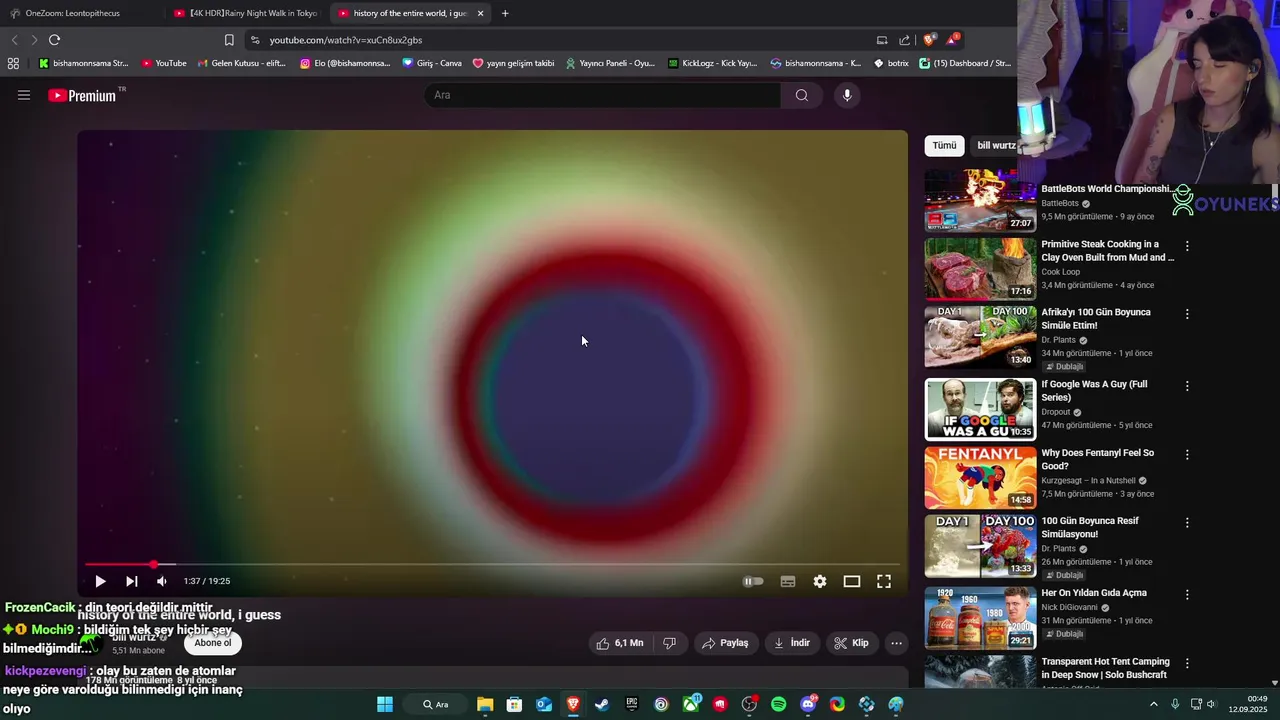The width and height of the screenshot is (1280, 720).
Task: Select the bill wurtz filter chip
Action: [x=996, y=145]
